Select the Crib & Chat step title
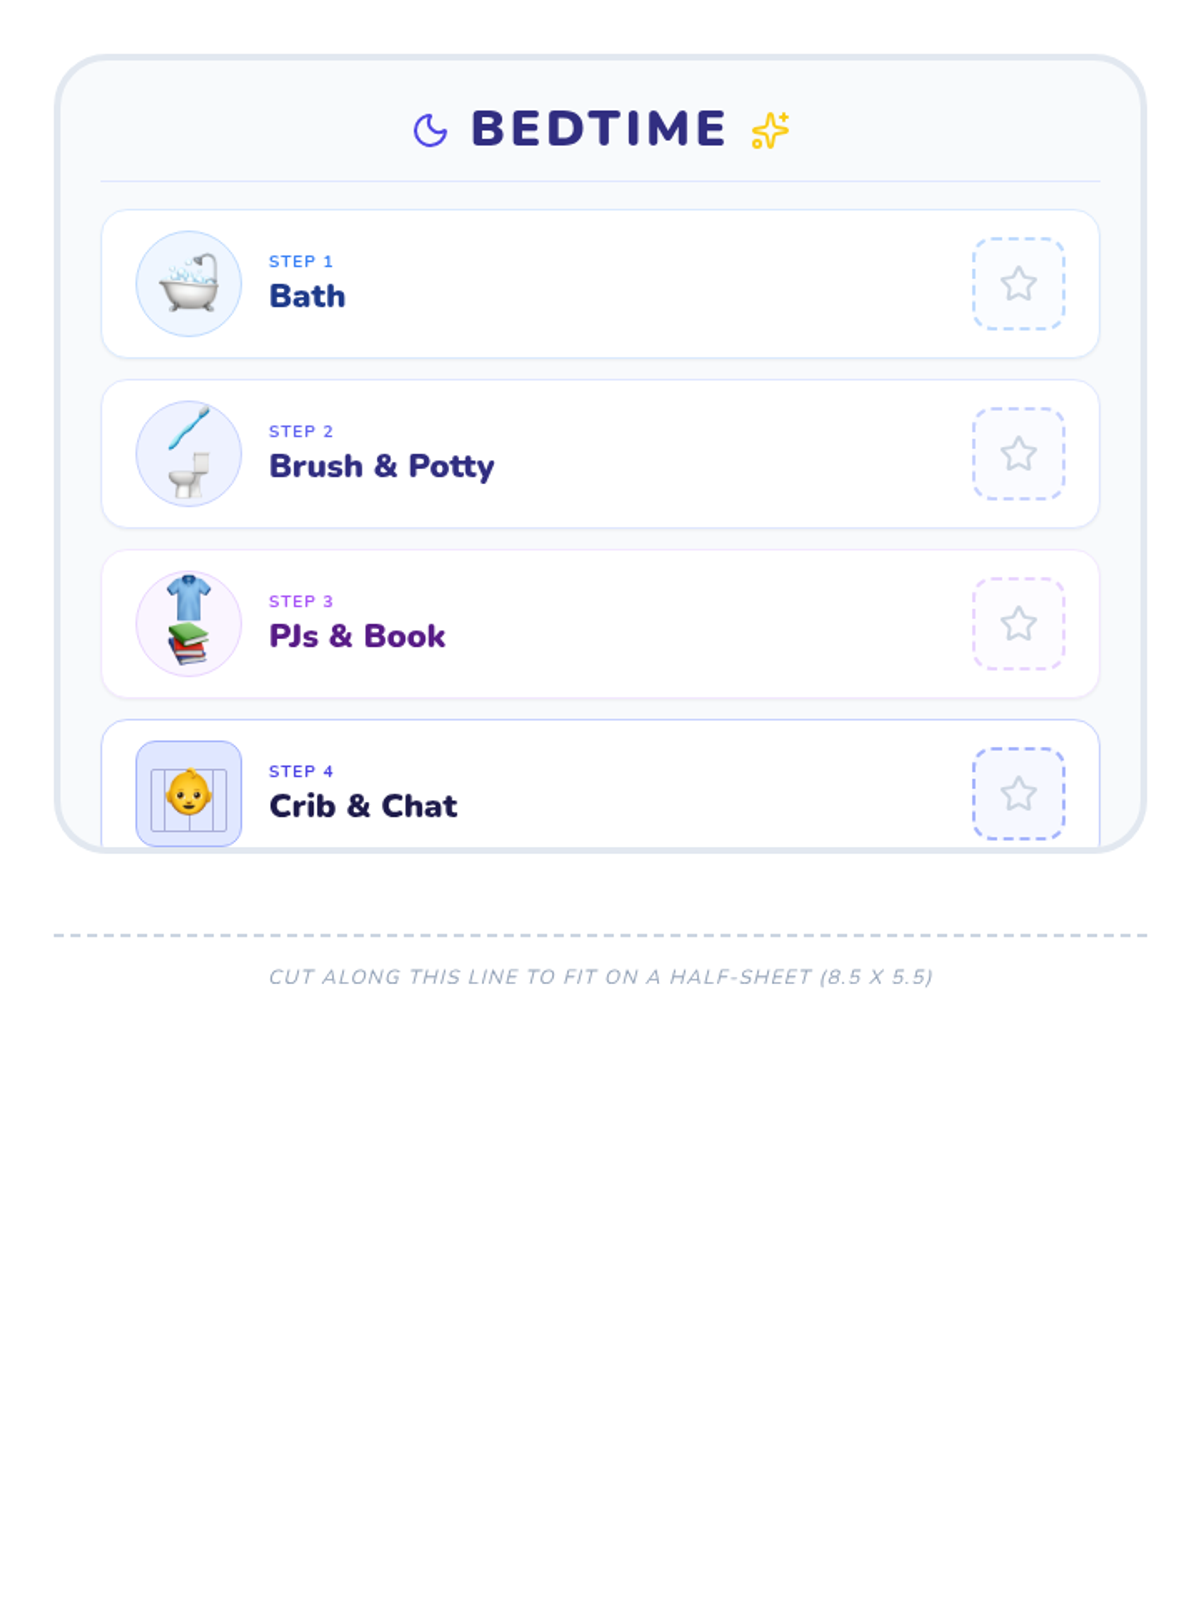Viewport: 1200px width, 1600px height. (363, 806)
